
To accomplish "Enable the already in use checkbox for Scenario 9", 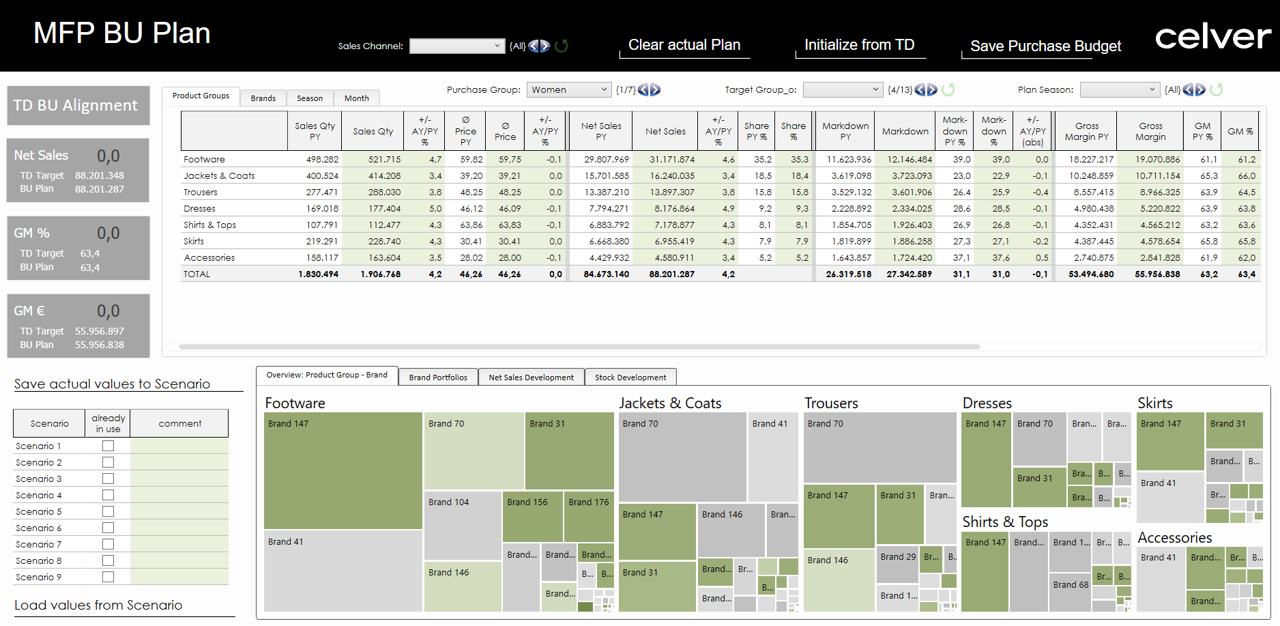I will point(107,576).
